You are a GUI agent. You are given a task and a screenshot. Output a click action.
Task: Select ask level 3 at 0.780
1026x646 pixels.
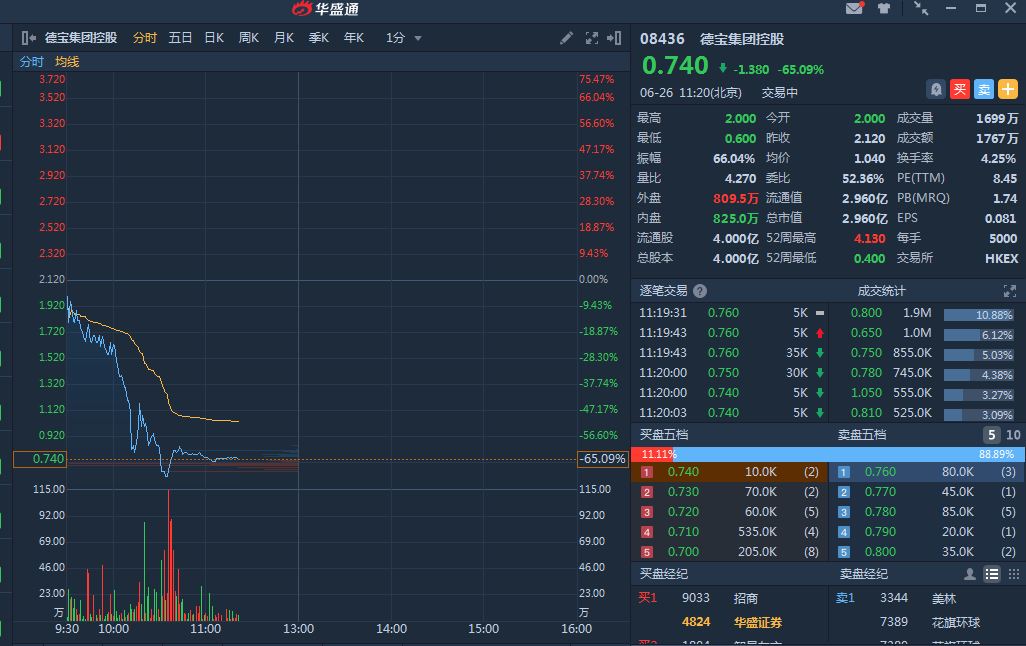(927, 512)
